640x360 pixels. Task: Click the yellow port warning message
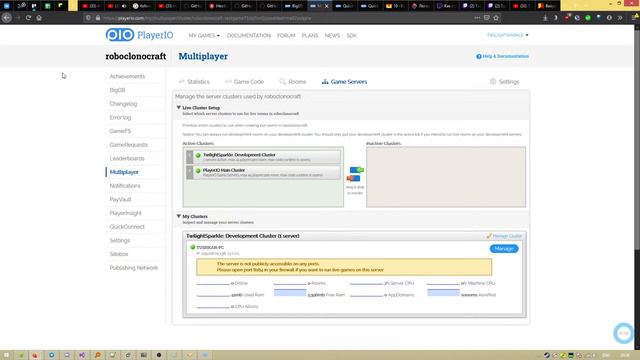point(344,267)
